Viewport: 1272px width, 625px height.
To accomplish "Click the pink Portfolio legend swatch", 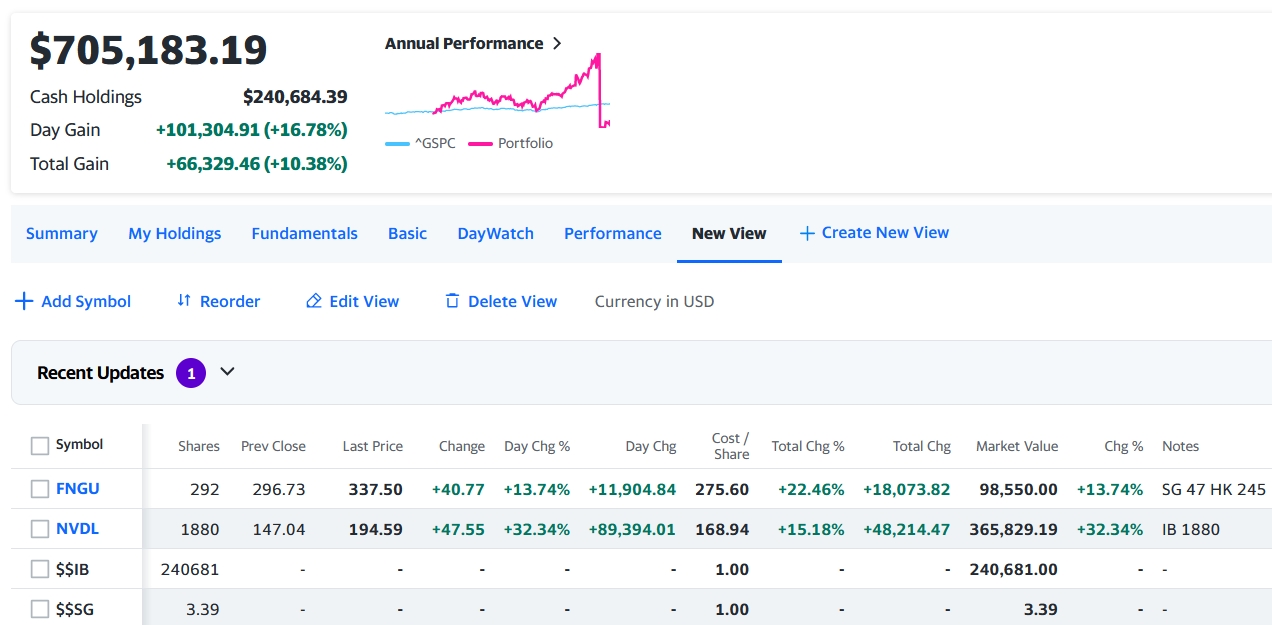I will (x=481, y=143).
